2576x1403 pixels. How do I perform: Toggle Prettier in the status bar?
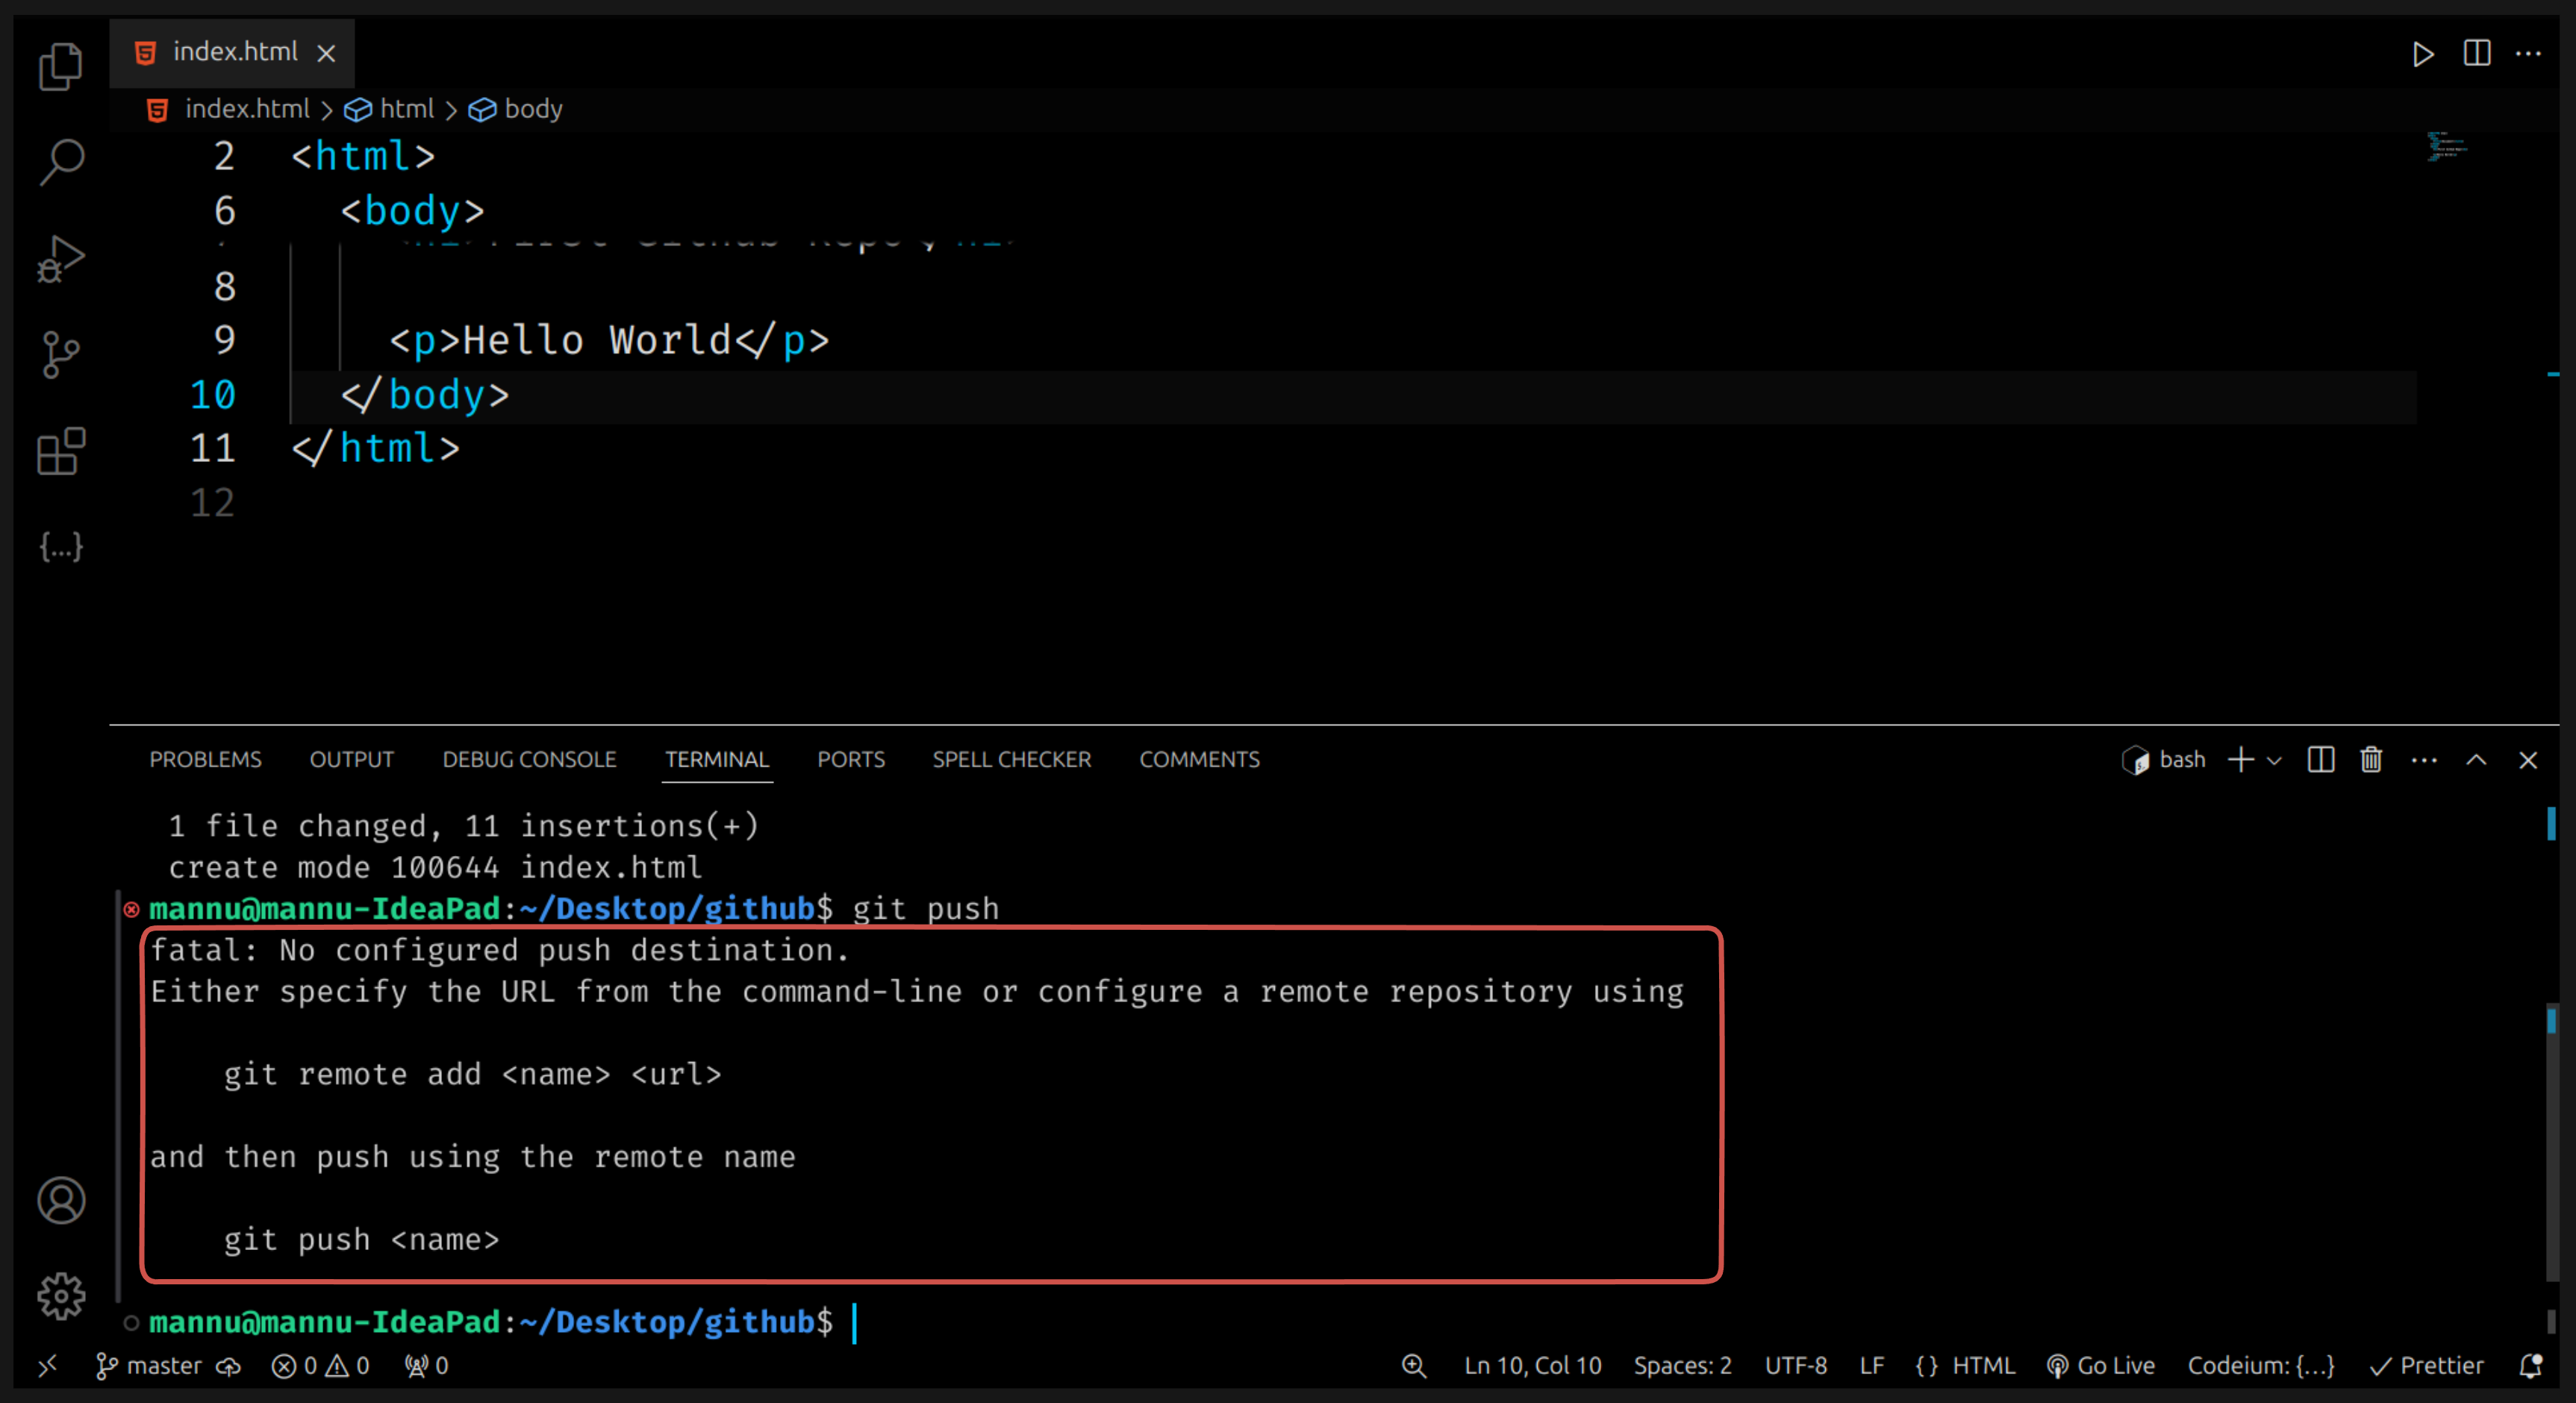pyautogui.click(x=2426, y=1366)
